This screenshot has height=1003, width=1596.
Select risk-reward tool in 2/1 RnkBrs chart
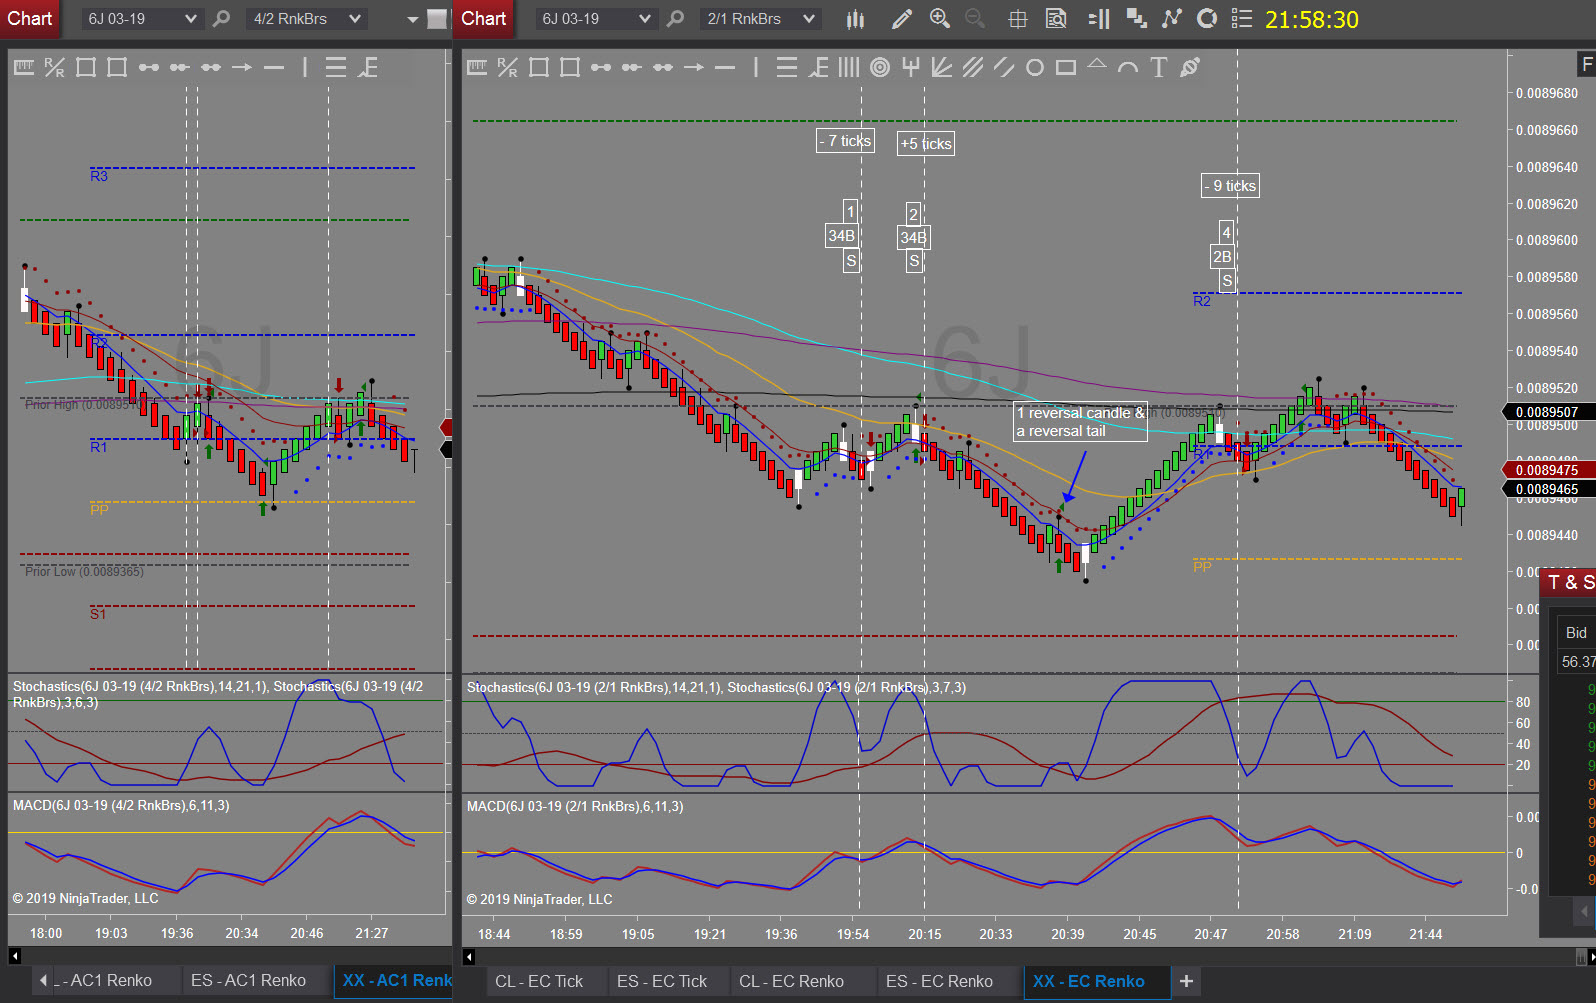tap(508, 67)
